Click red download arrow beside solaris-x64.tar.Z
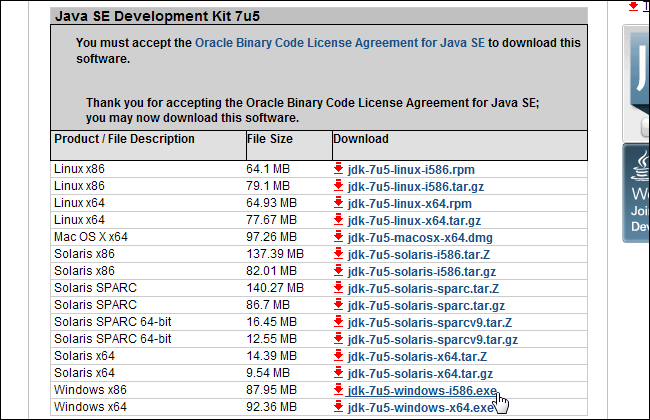The height and width of the screenshot is (420, 650). [x=339, y=355]
